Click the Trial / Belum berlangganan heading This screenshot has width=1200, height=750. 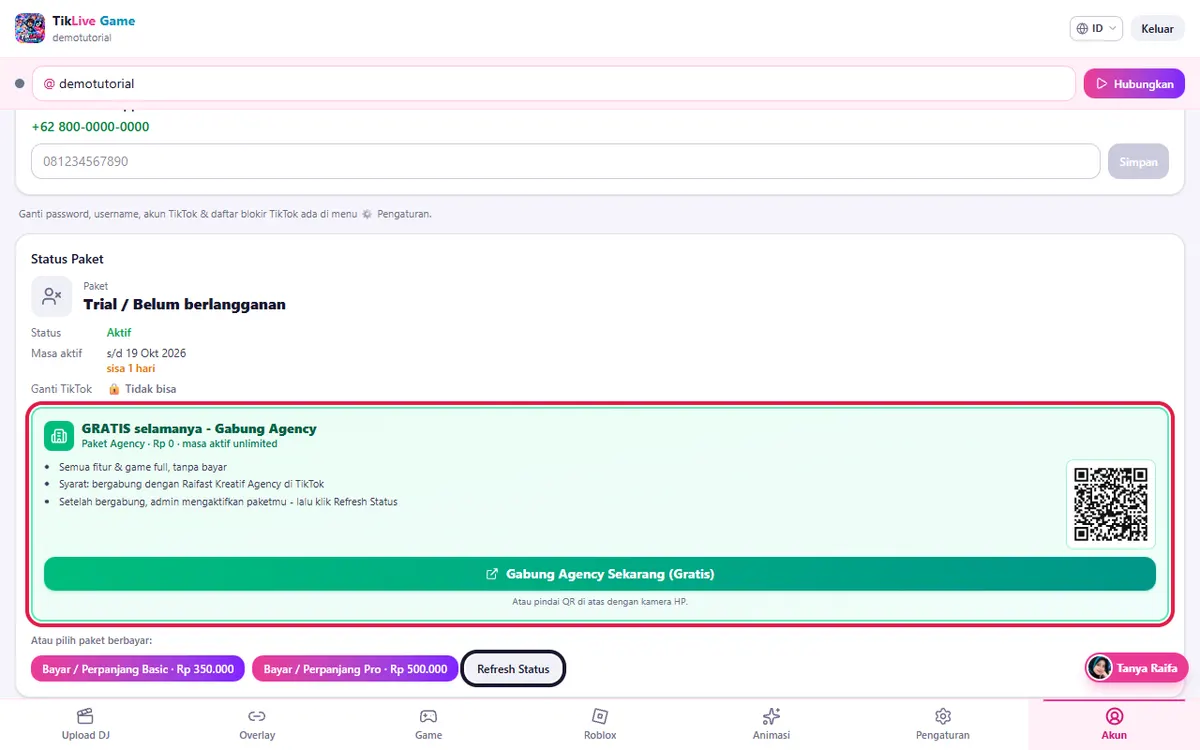pyautogui.click(x=184, y=304)
